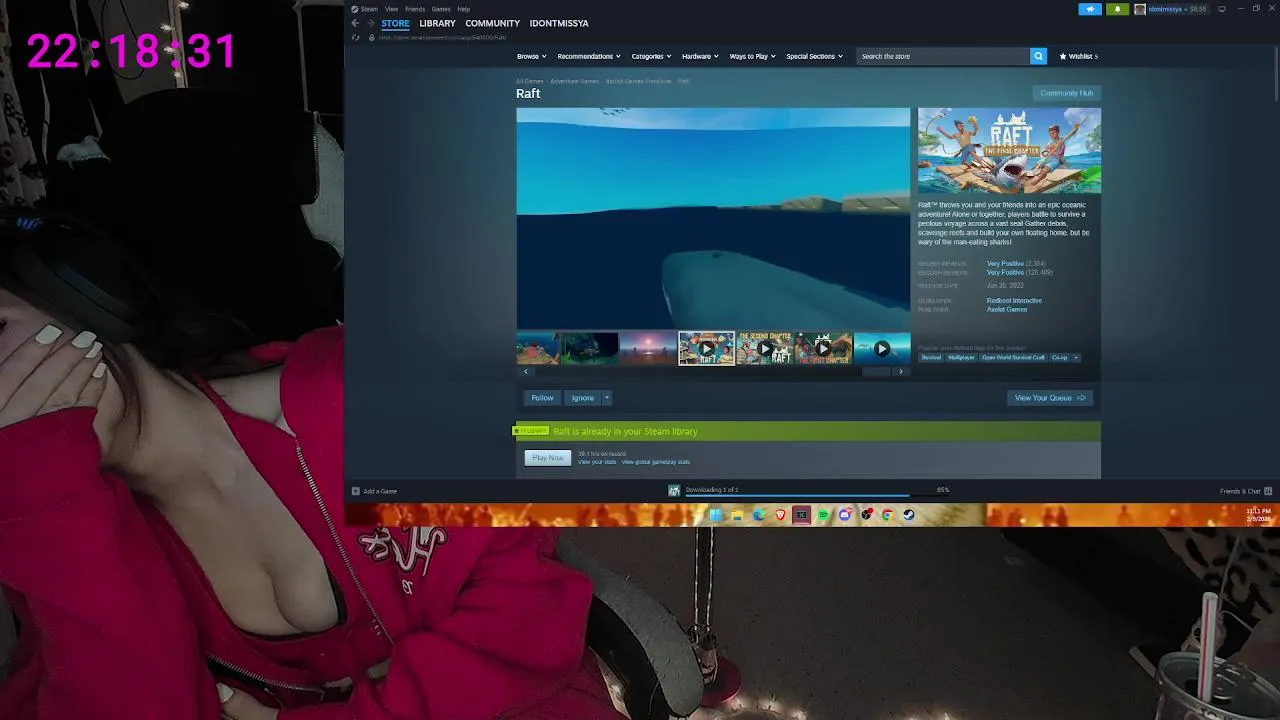Open the Redbeet Interactive developer link

coord(1014,301)
